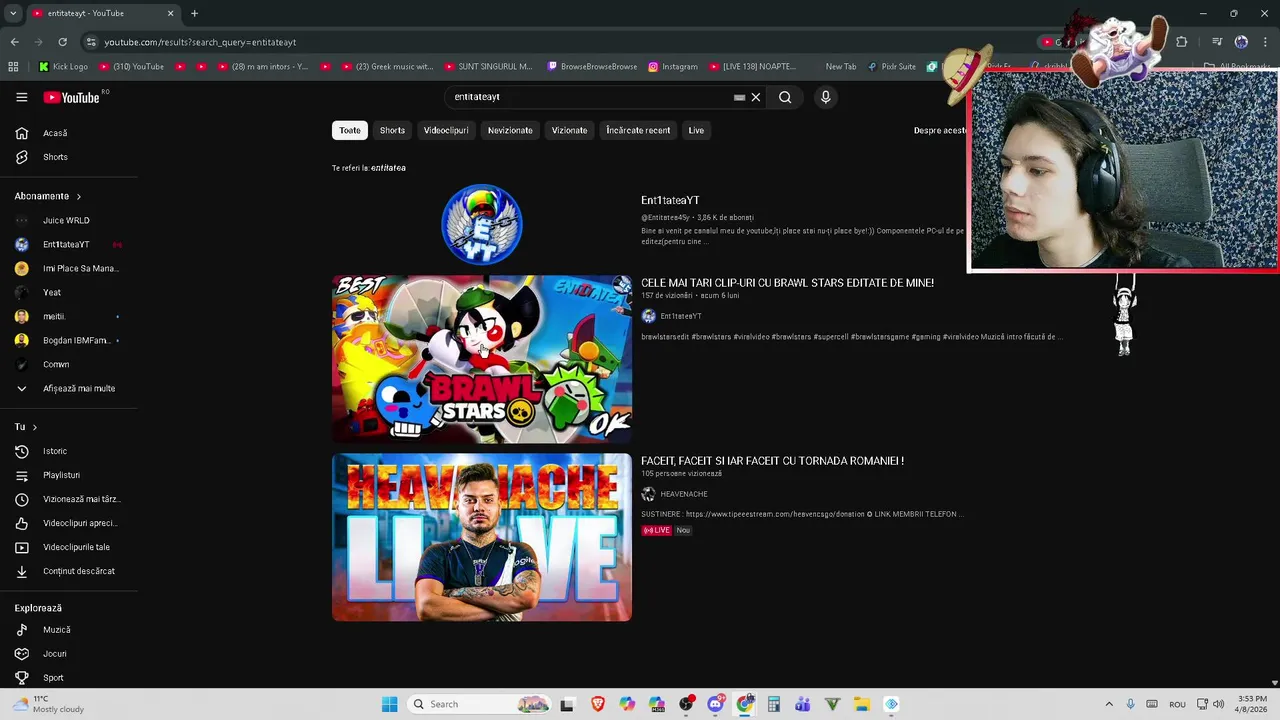
Task: Open the Calculator taskbar icon
Action: pos(774,704)
